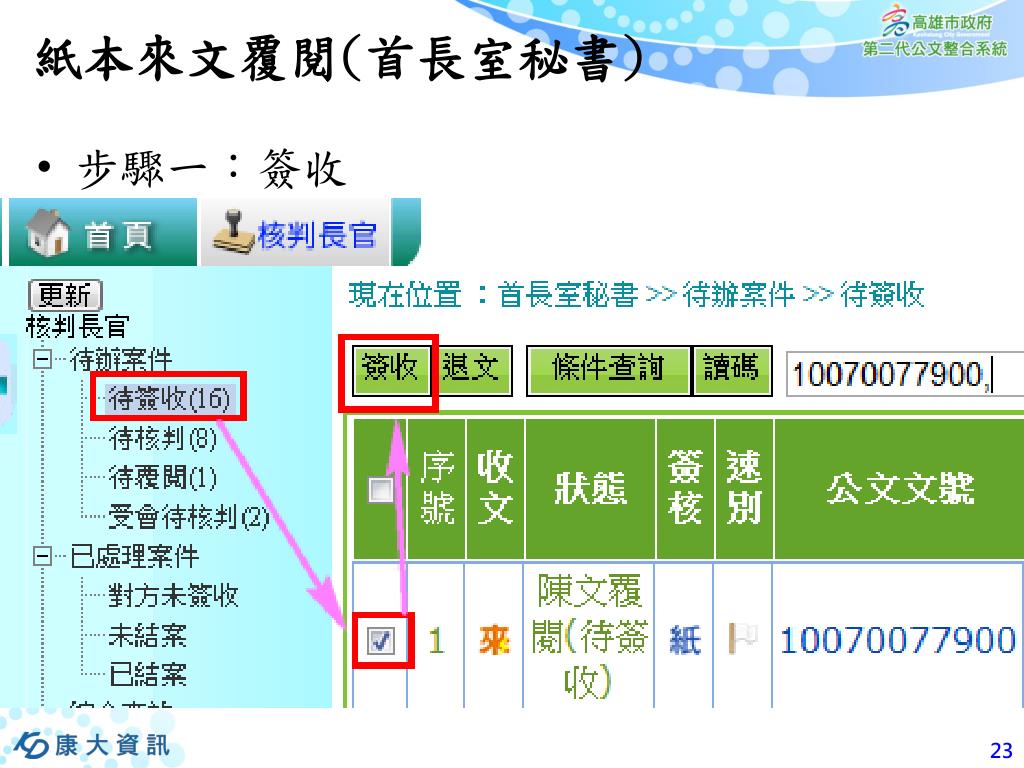
Task: Click the 收文 column header
Action: tap(495, 488)
